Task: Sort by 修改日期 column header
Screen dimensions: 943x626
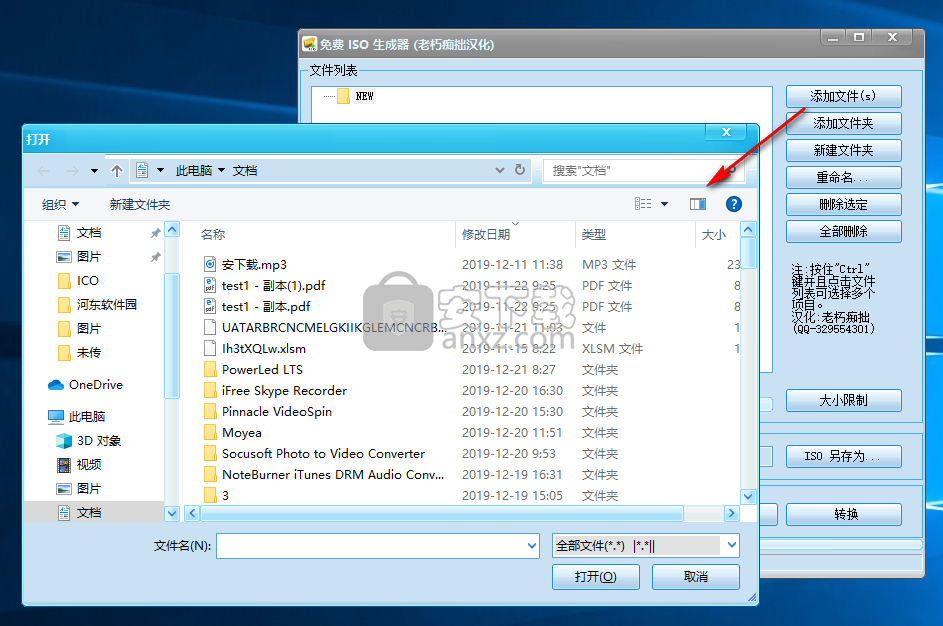Action: [x=486, y=235]
